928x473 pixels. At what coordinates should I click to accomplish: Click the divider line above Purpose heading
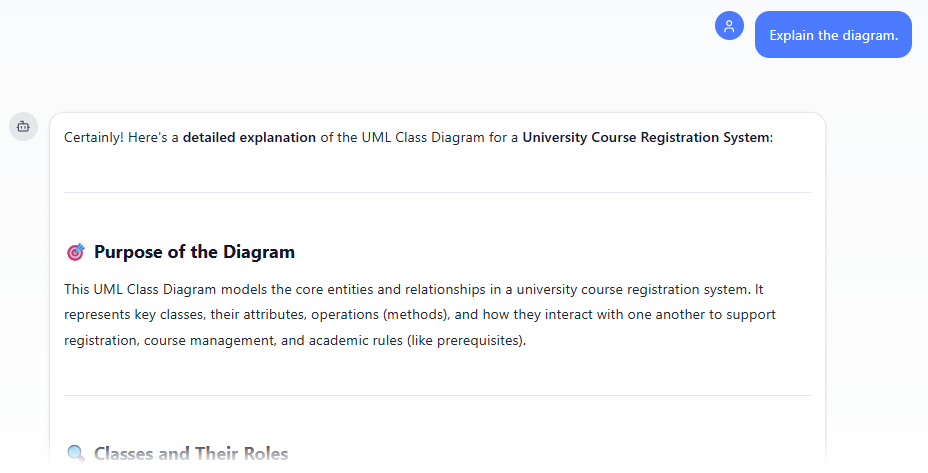point(437,192)
